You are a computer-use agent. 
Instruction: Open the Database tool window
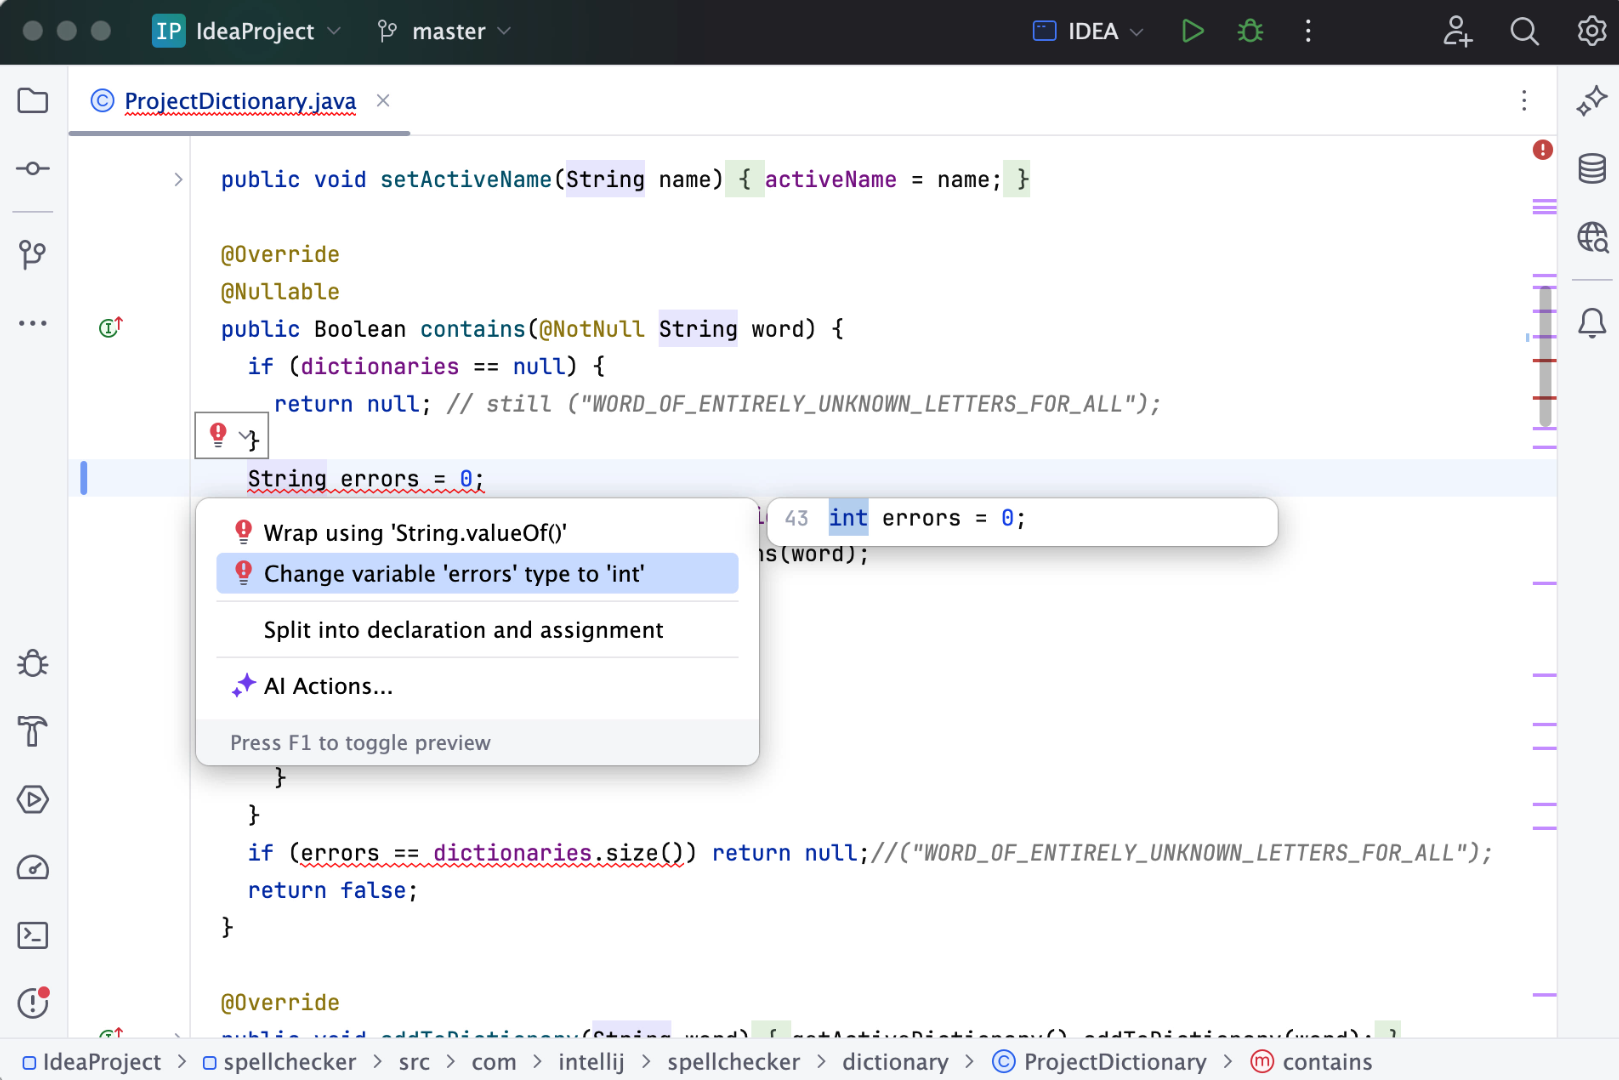(x=1592, y=169)
